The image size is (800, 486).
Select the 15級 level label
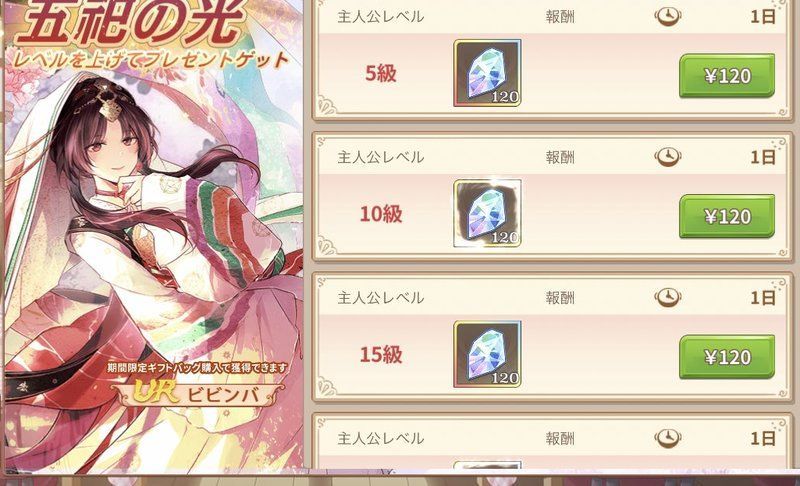(x=381, y=354)
